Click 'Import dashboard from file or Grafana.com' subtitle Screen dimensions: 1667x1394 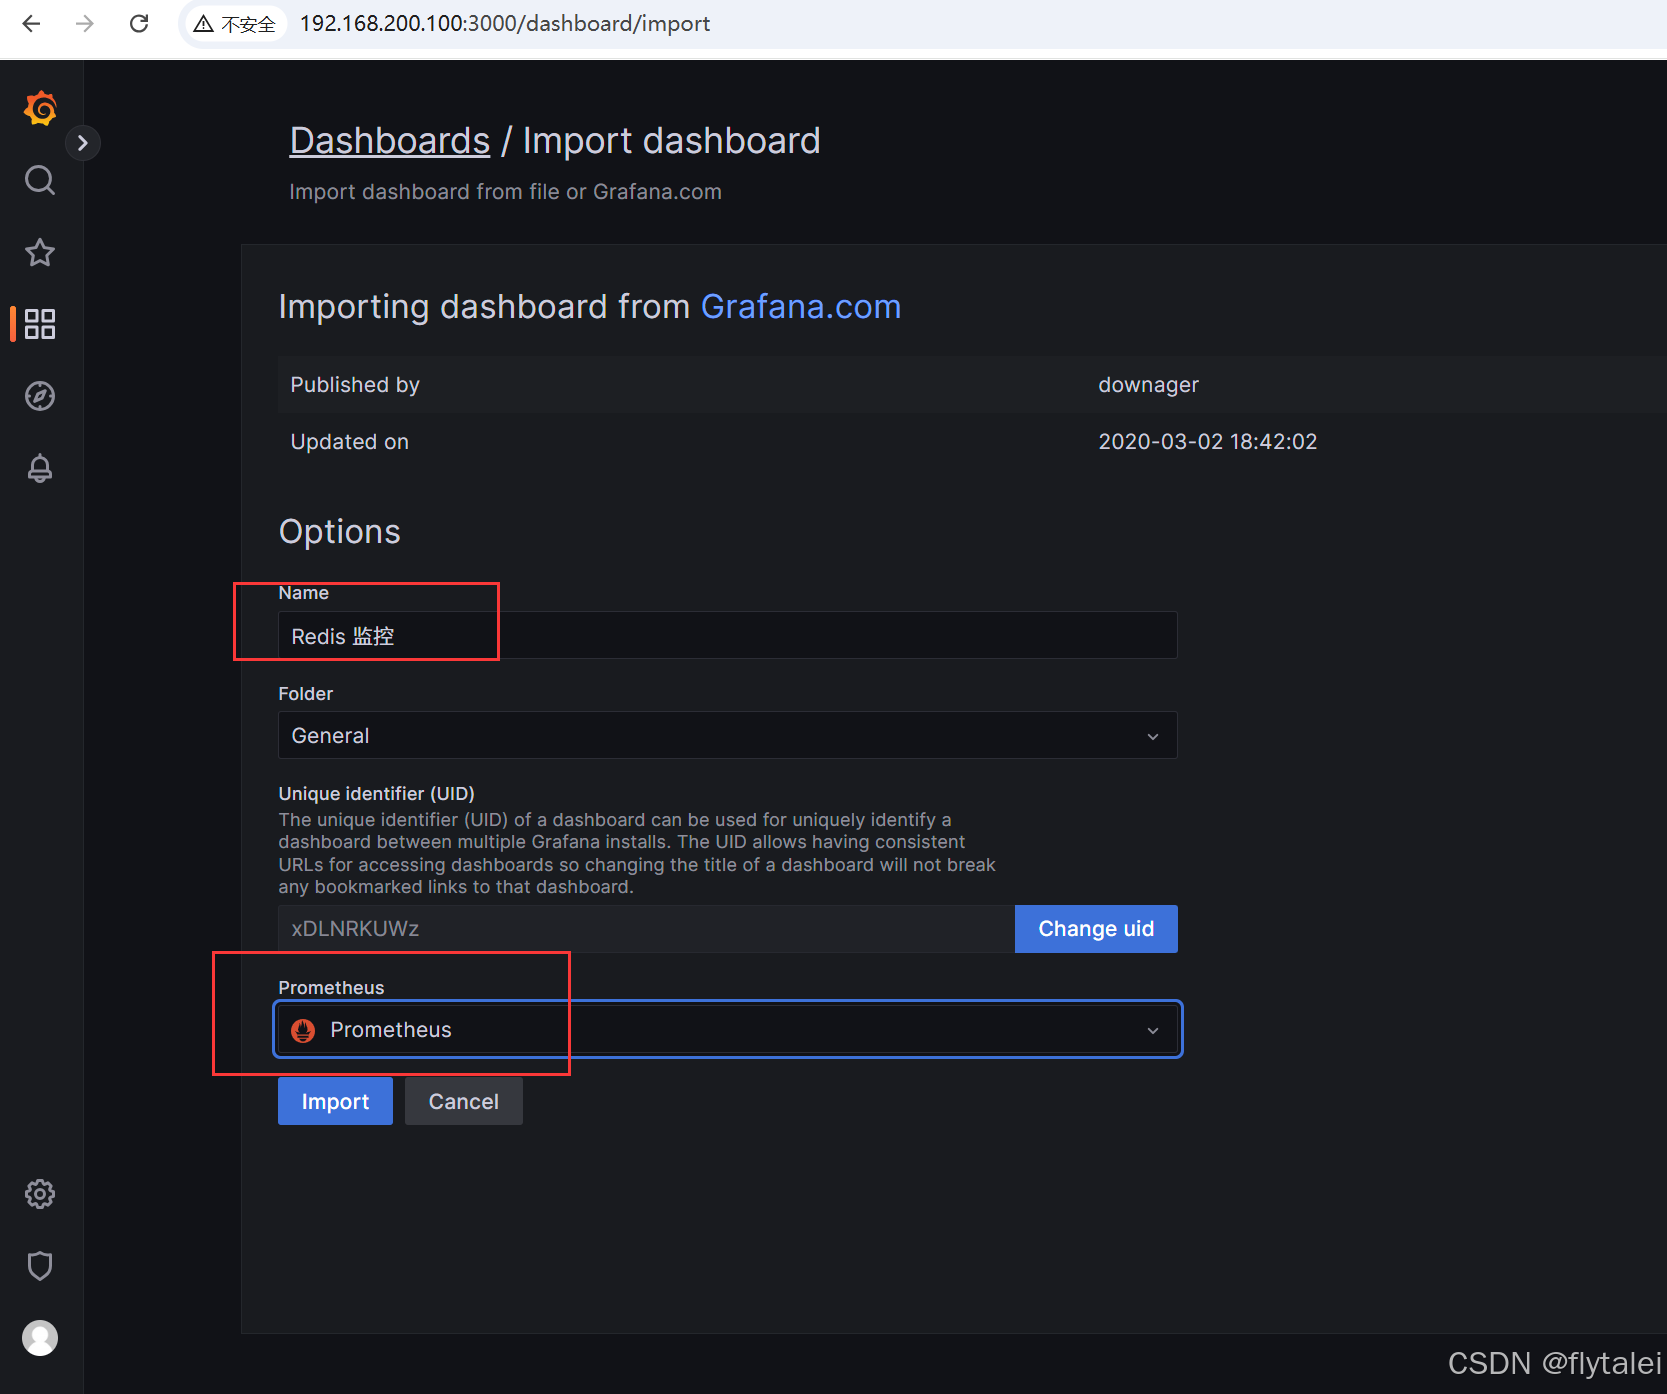tap(505, 192)
